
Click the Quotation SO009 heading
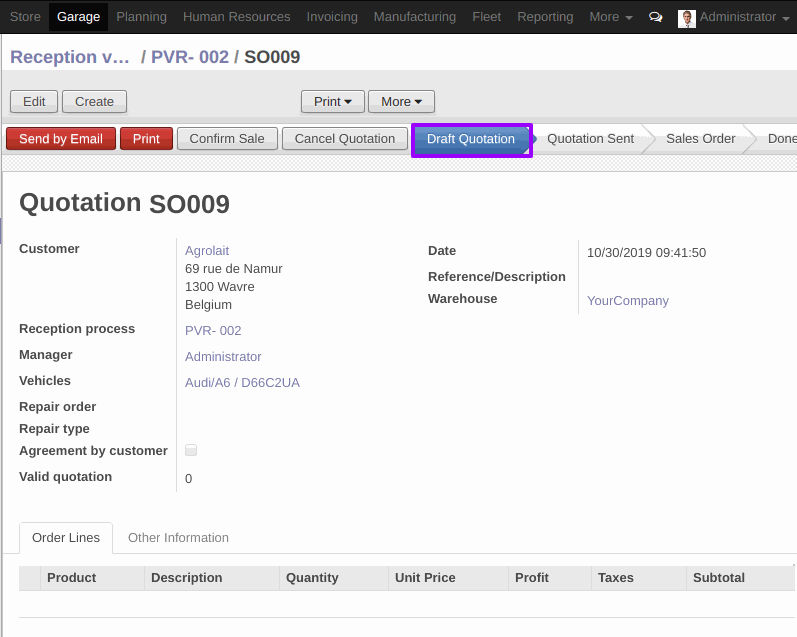click(125, 203)
